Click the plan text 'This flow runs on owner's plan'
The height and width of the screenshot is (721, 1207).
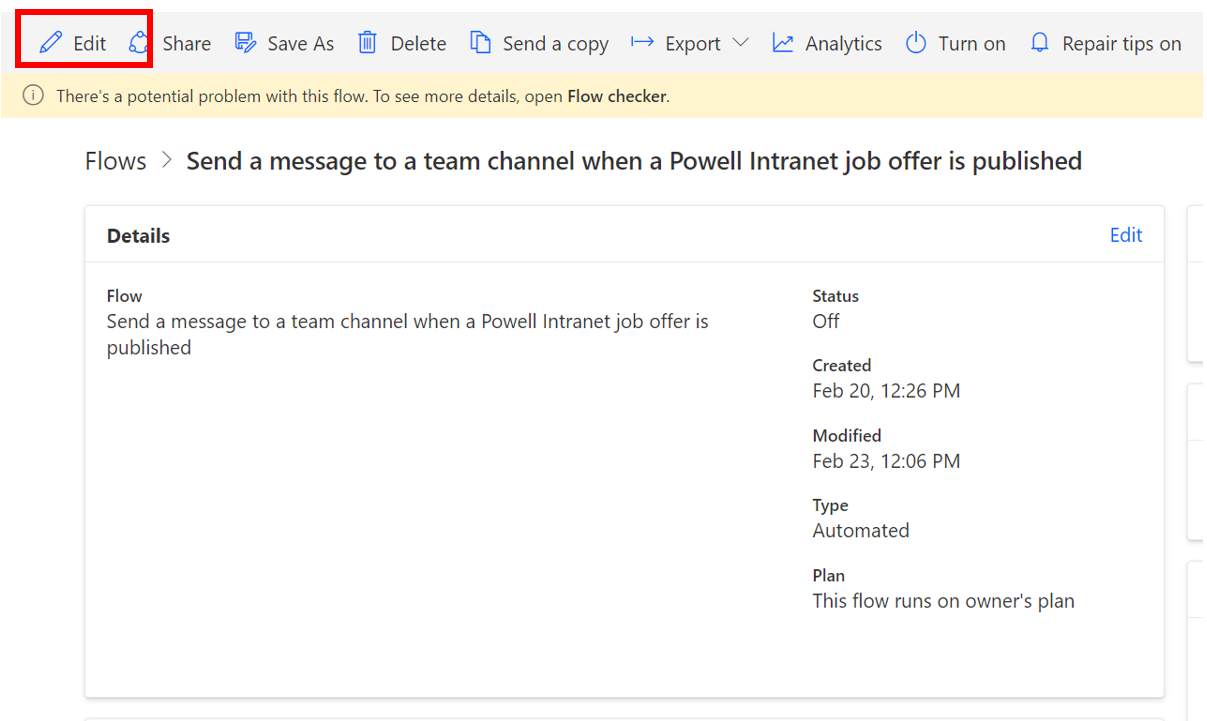(943, 601)
